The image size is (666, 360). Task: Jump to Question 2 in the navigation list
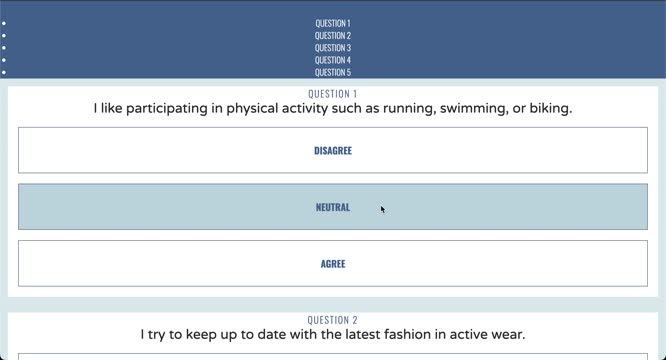[333, 36]
